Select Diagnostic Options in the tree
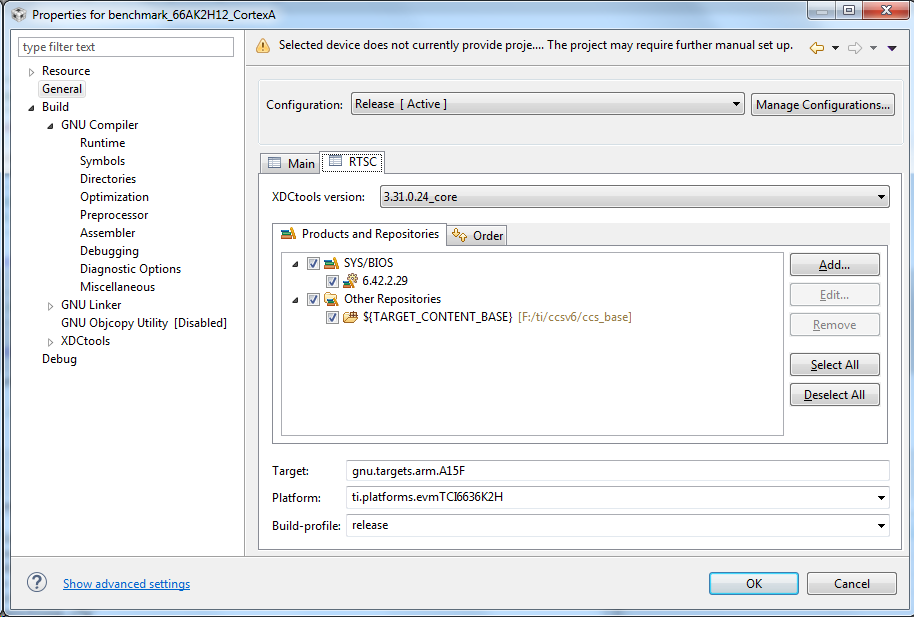This screenshot has width=914, height=617. click(x=130, y=269)
